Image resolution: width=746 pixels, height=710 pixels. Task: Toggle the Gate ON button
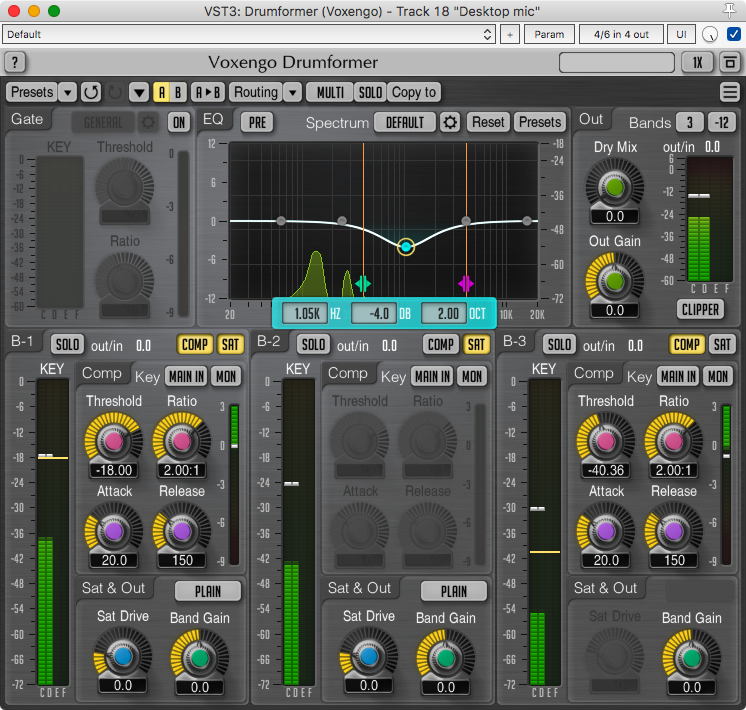179,123
